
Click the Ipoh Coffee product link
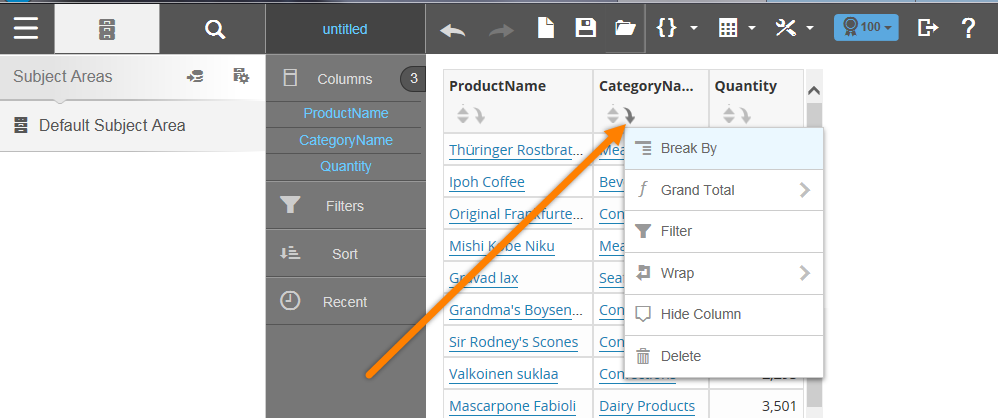(487, 182)
